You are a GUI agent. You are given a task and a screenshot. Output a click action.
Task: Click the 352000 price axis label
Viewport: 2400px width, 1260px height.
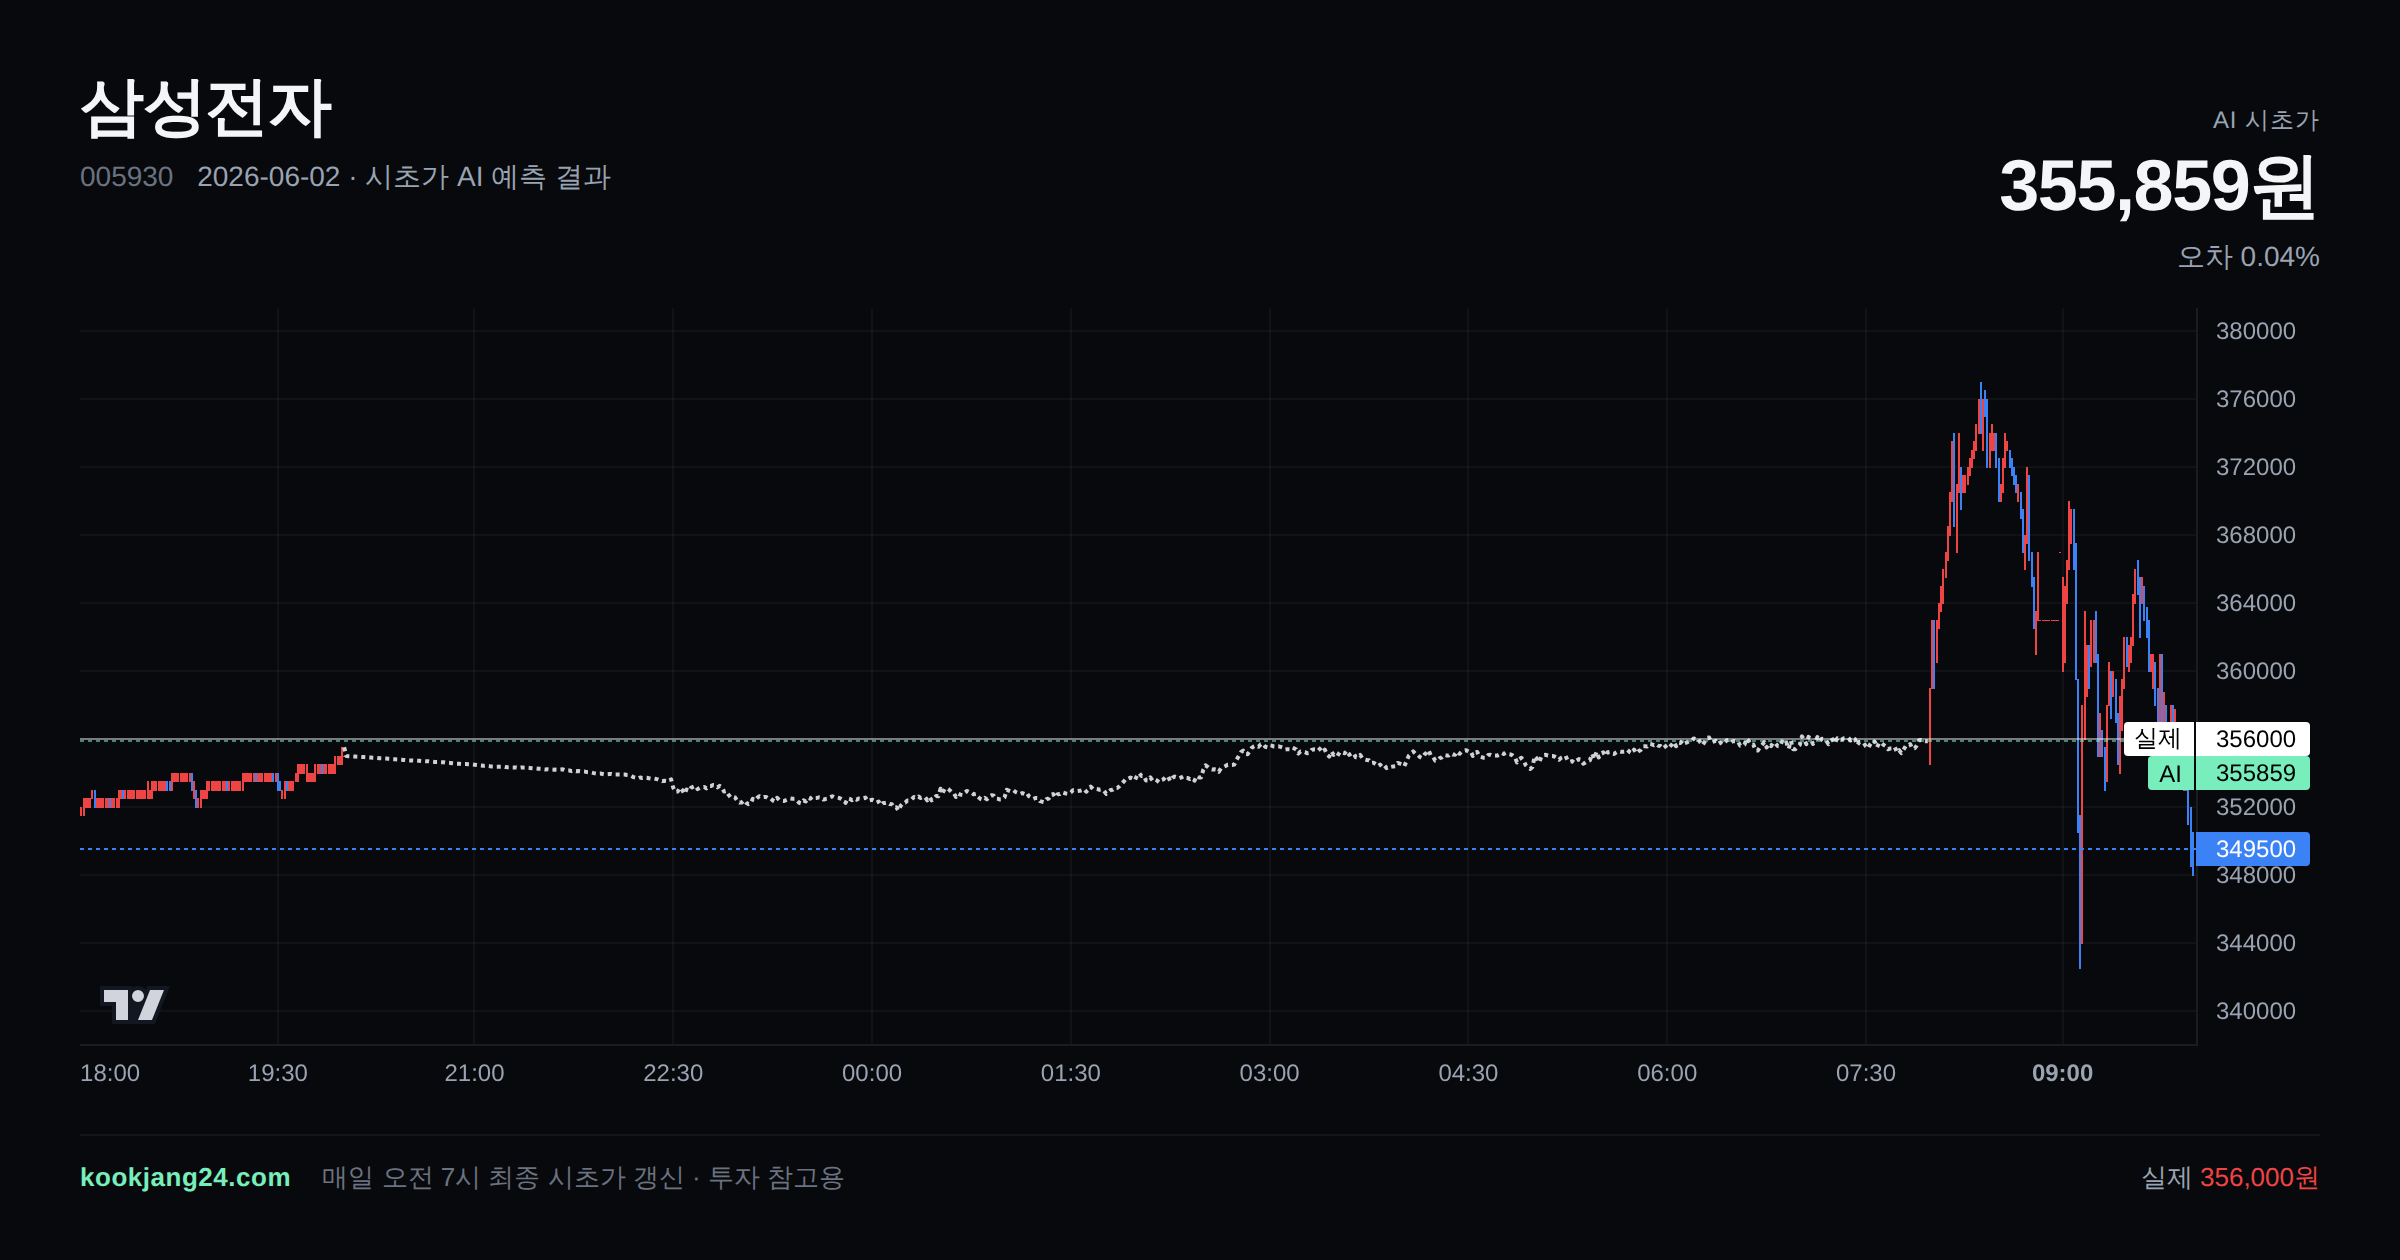[2255, 807]
